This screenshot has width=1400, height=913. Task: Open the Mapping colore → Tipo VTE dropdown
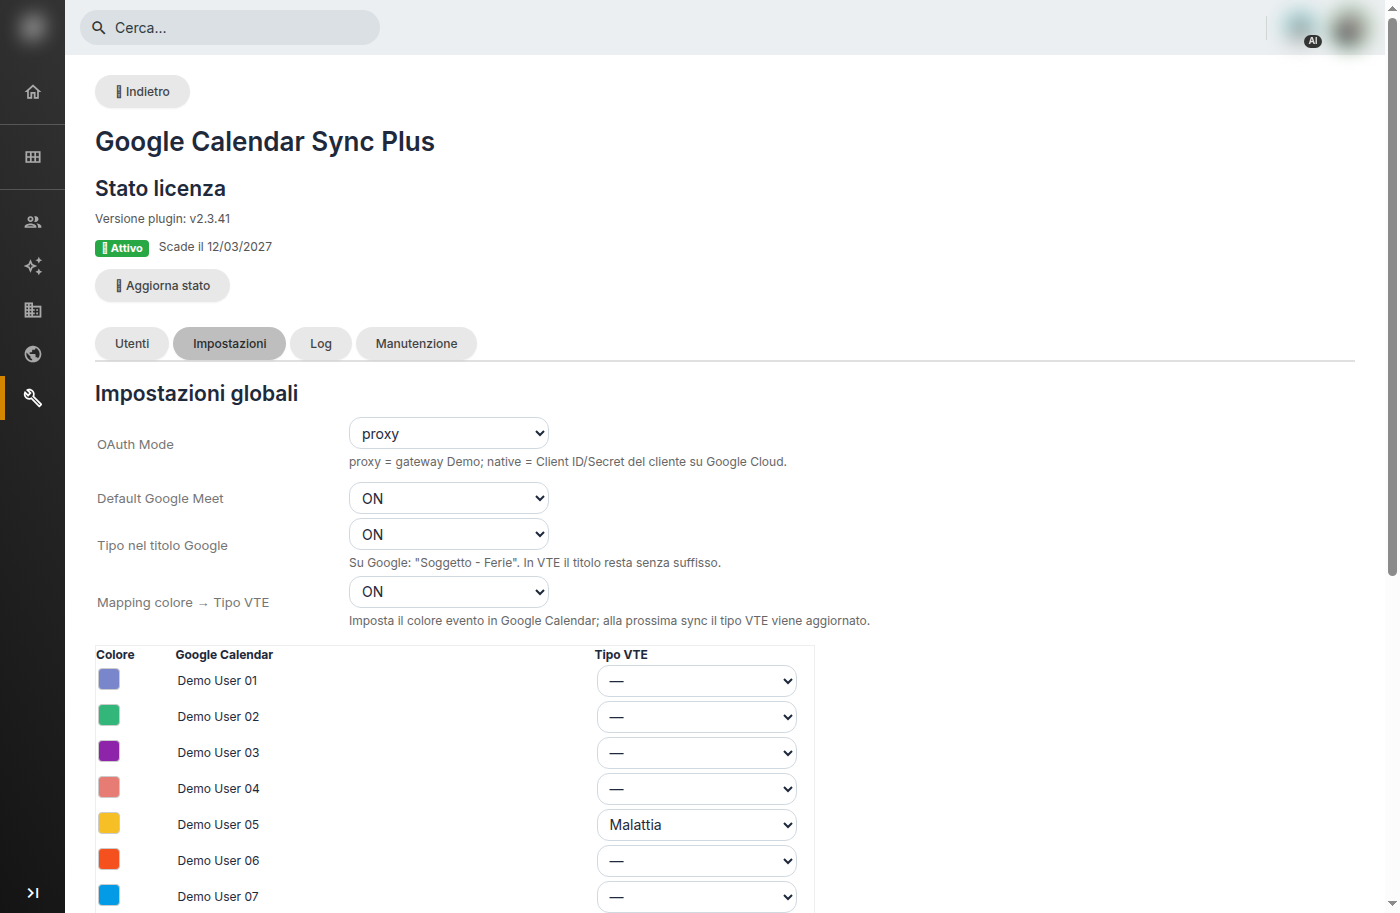pyautogui.click(x=449, y=591)
